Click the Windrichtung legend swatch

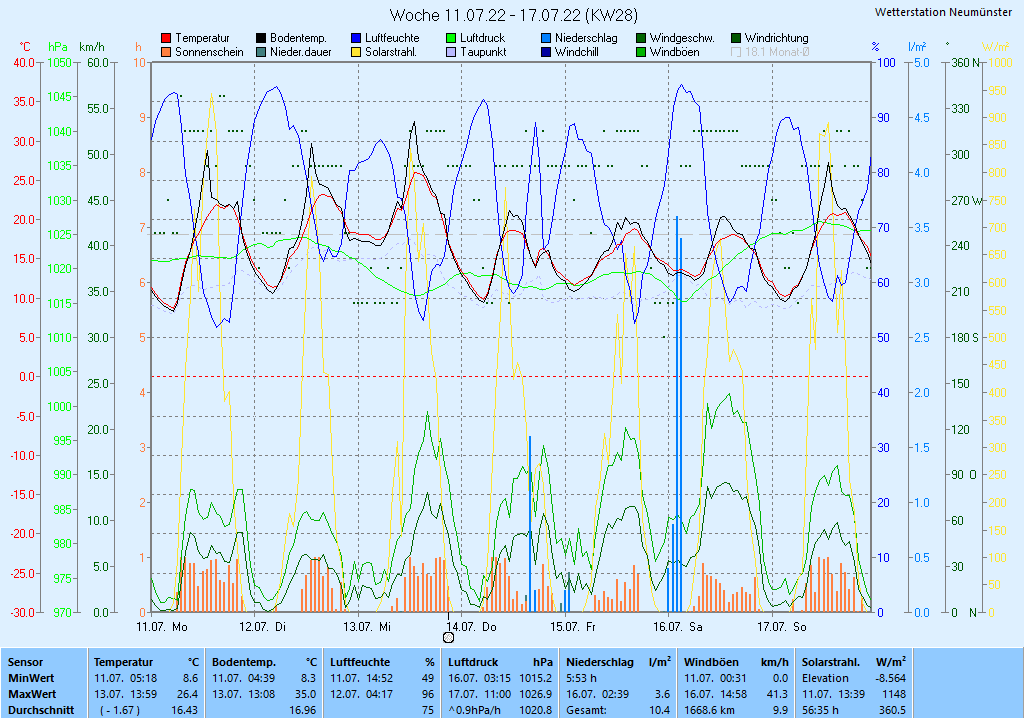pos(736,39)
